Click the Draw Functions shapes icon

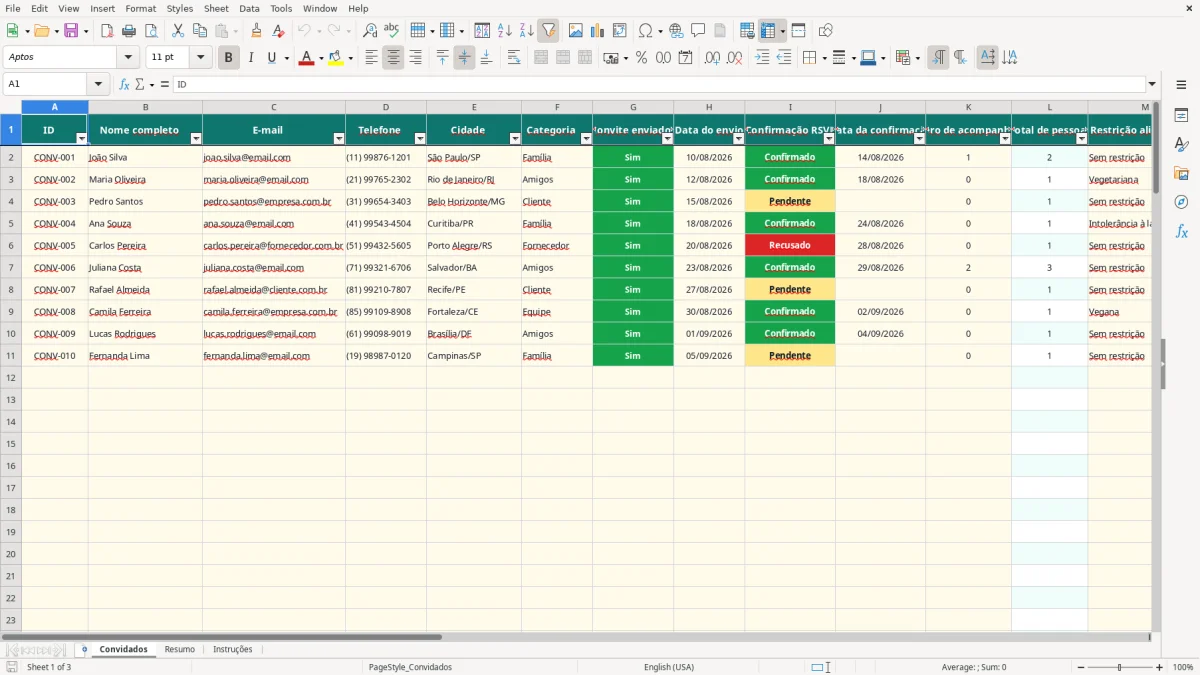click(826, 31)
